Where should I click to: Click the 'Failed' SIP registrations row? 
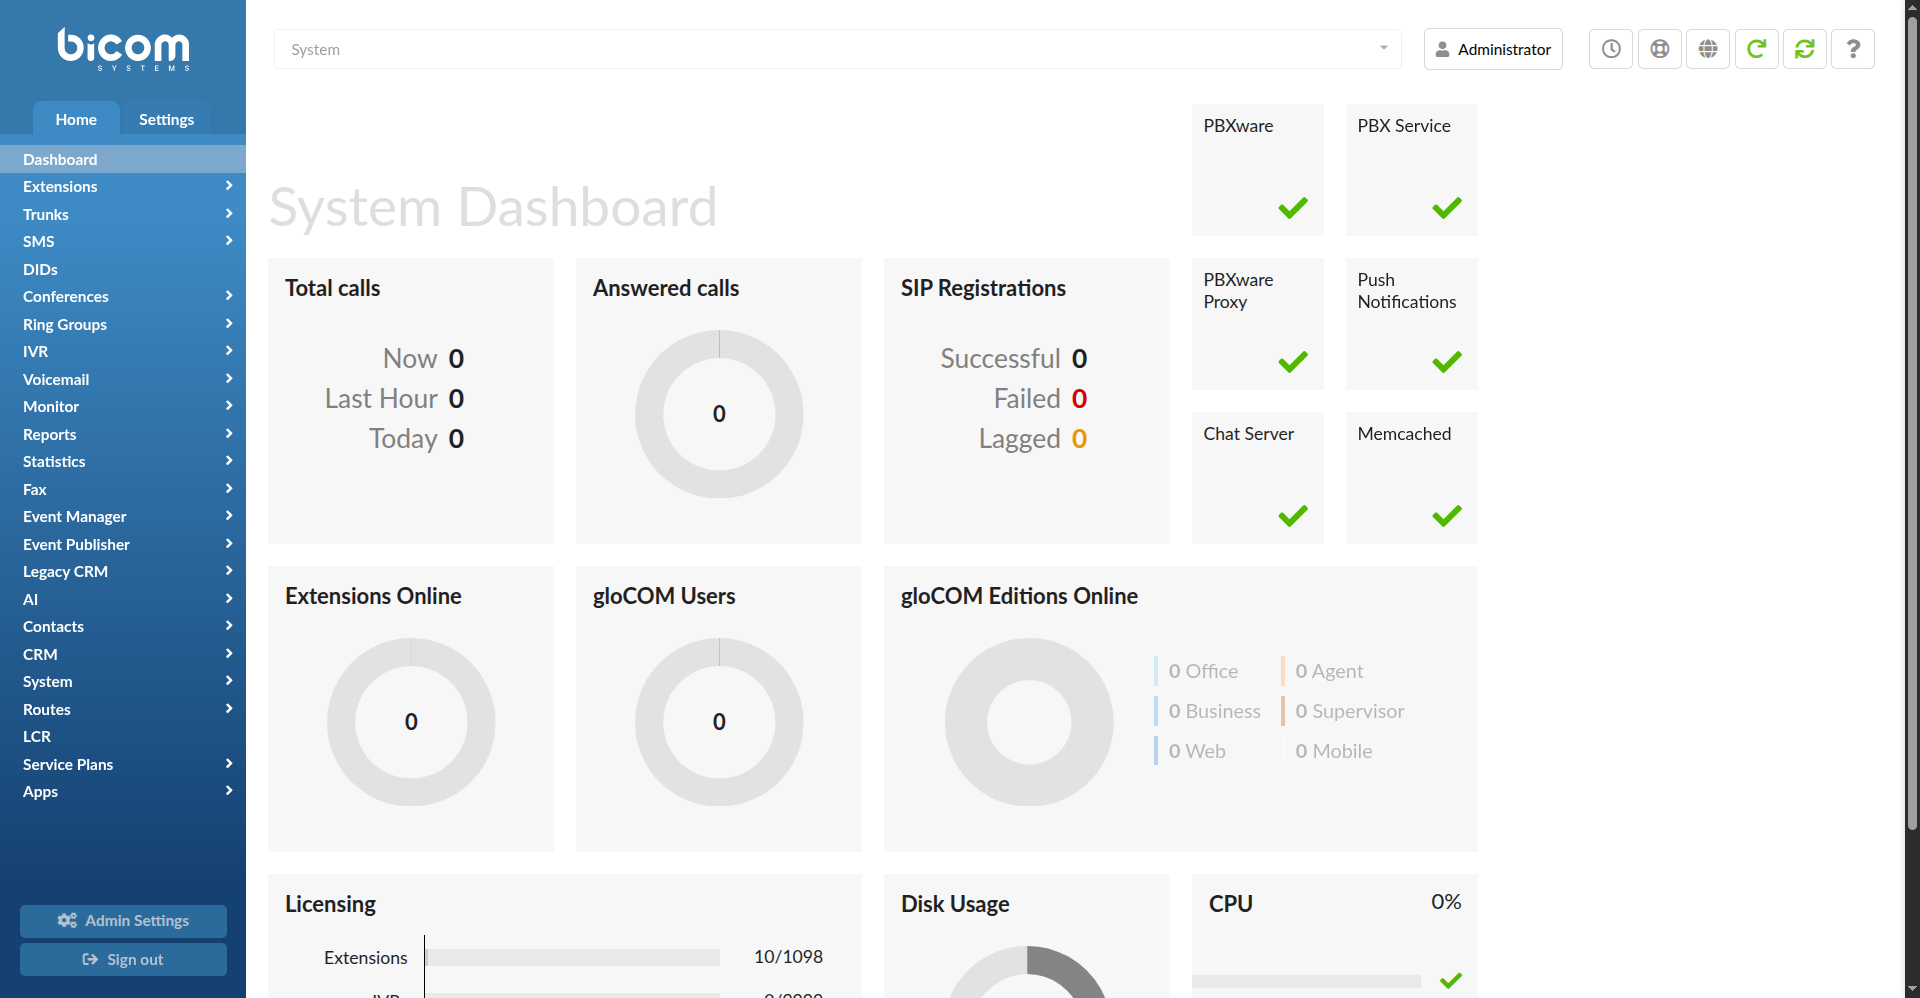1040,398
